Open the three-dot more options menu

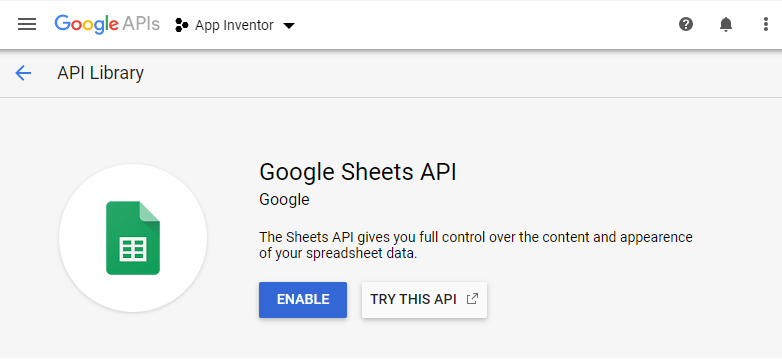tap(766, 24)
